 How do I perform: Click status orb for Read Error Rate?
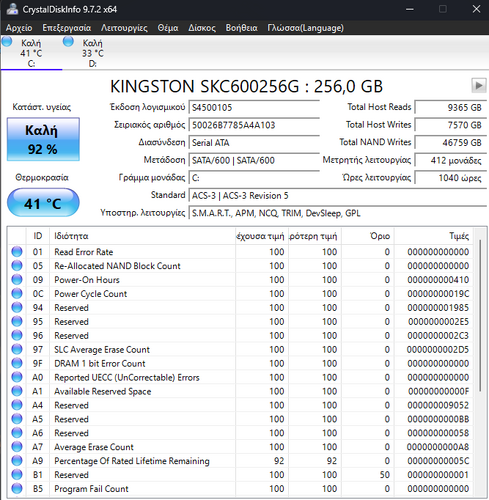tap(17, 252)
